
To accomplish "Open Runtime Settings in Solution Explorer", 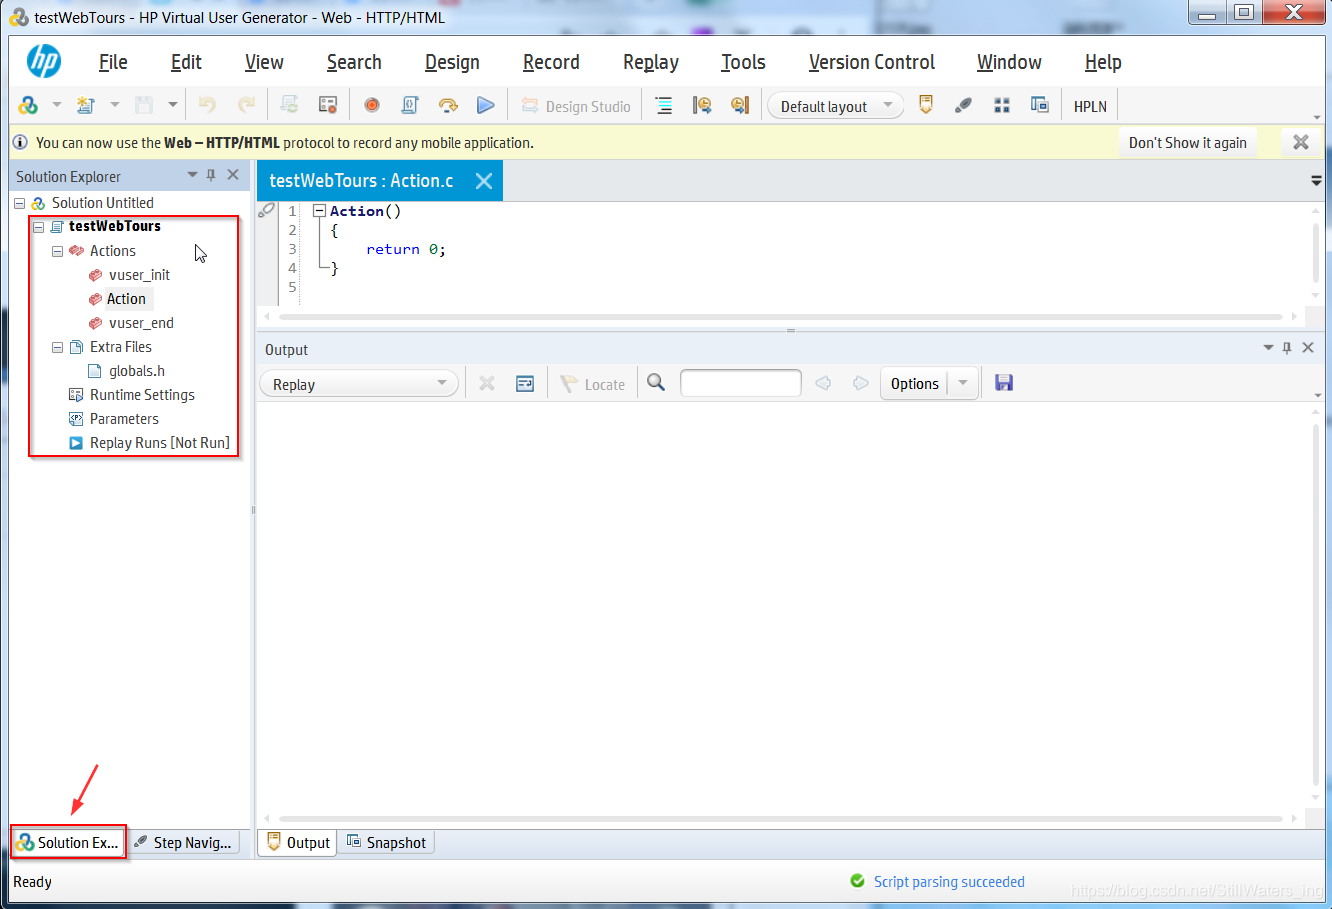I will click(142, 395).
